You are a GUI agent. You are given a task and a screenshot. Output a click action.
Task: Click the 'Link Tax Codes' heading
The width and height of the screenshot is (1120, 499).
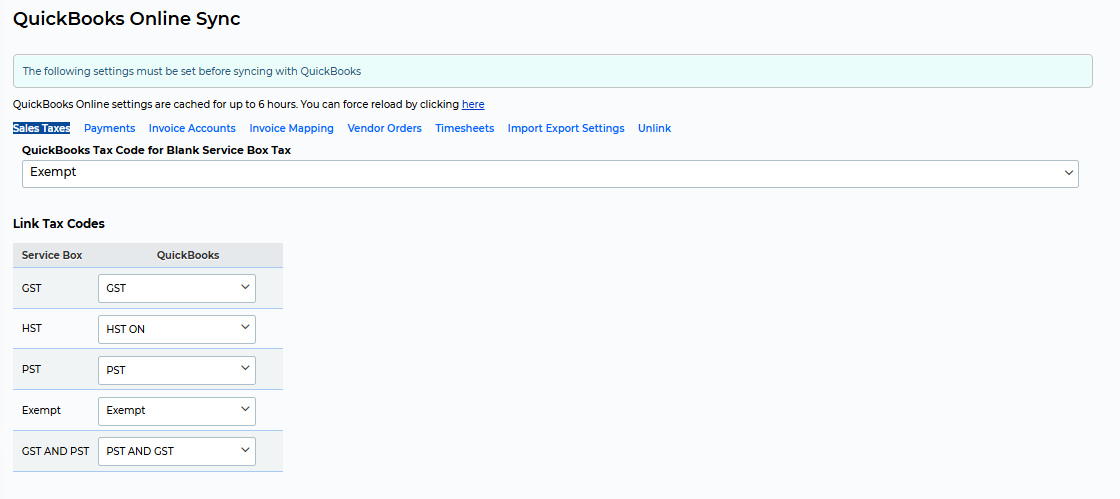point(59,223)
